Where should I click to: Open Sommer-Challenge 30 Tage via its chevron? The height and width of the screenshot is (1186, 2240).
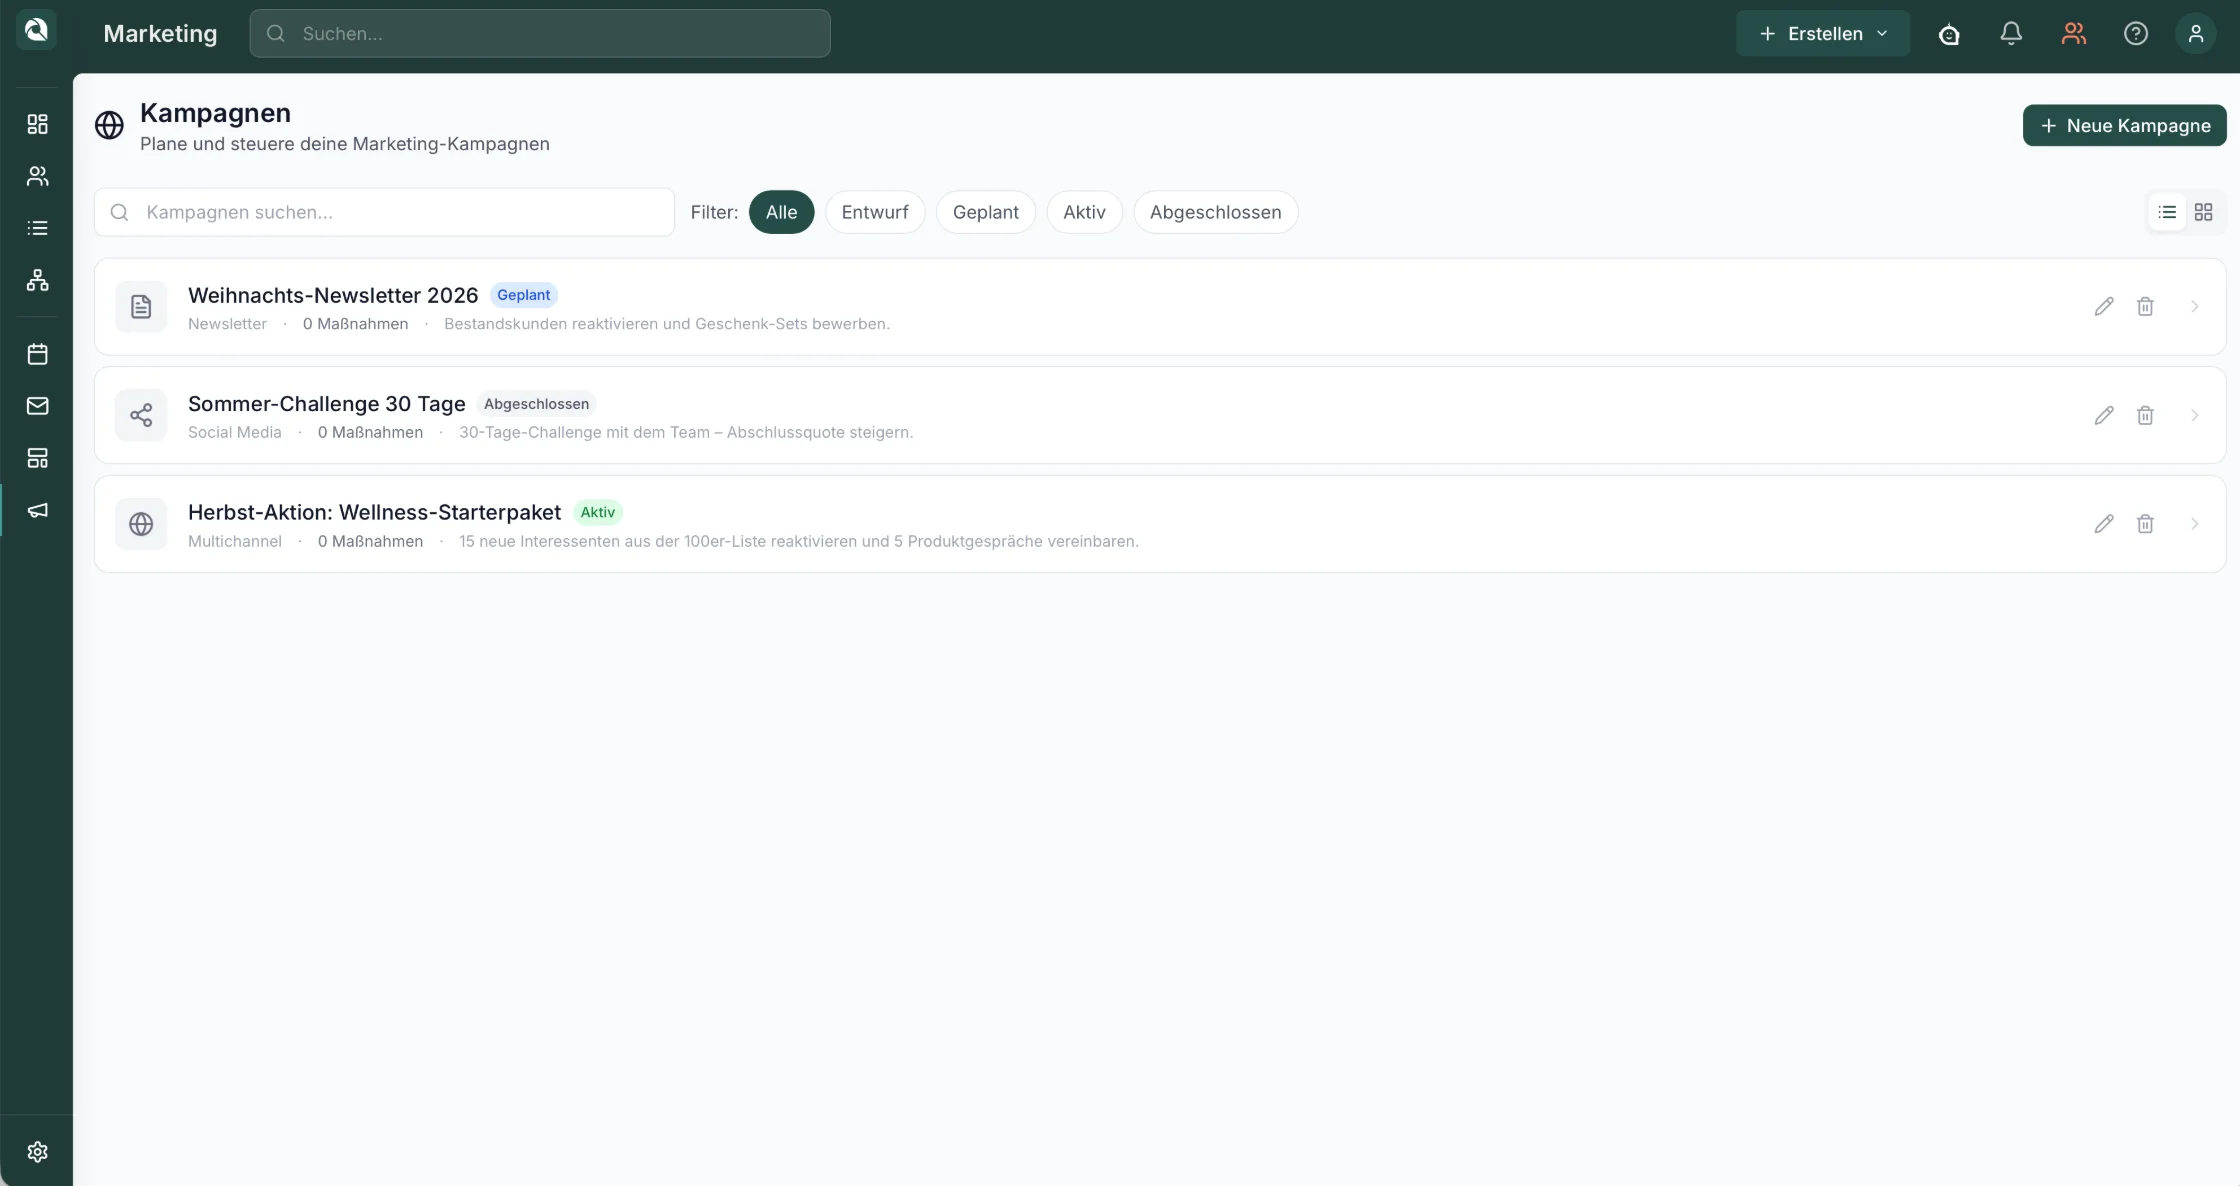click(x=2195, y=415)
